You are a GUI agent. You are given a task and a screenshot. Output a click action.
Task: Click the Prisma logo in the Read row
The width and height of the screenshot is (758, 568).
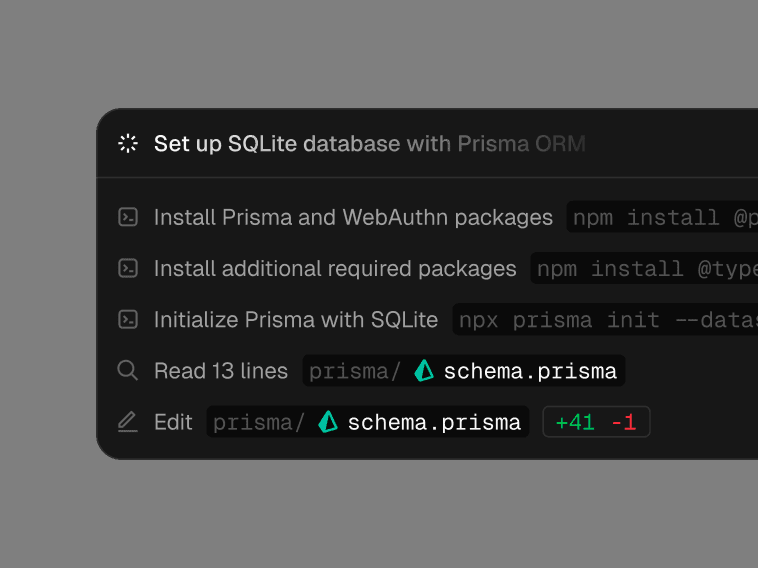[x=424, y=371]
